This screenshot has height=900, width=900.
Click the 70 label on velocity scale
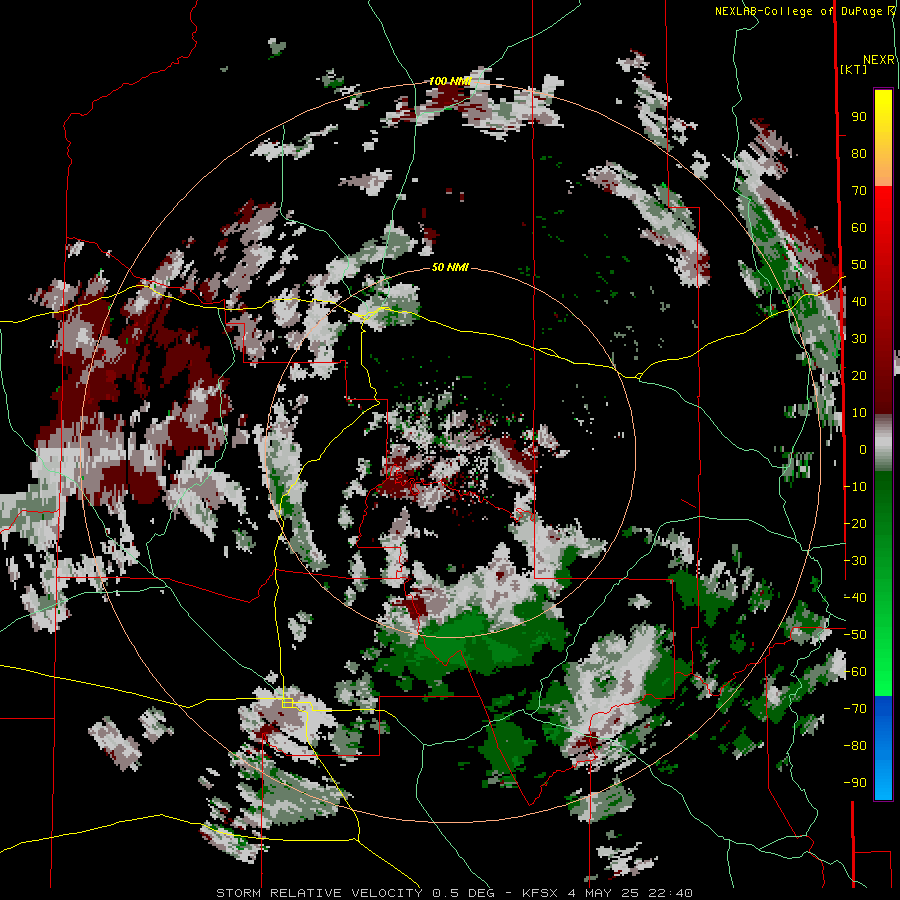[x=859, y=191]
